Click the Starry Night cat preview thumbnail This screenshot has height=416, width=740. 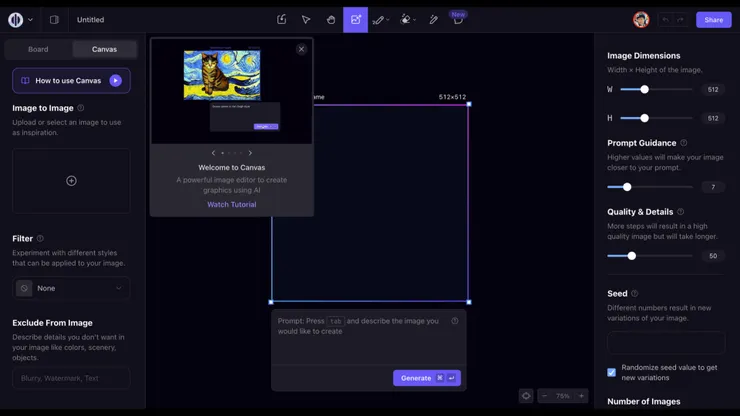pyautogui.click(x=222, y=75)
